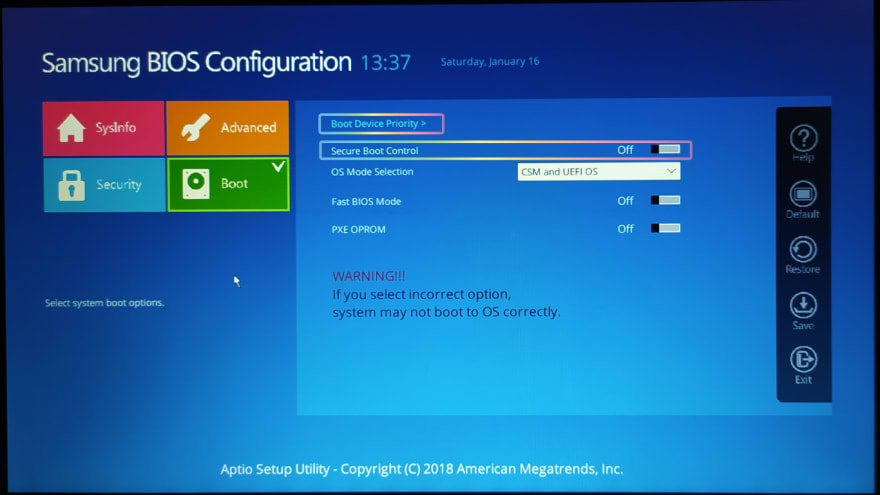Toggle PXE OPROM switch
This screenshot has height=495, width=880.
(666, 228)
